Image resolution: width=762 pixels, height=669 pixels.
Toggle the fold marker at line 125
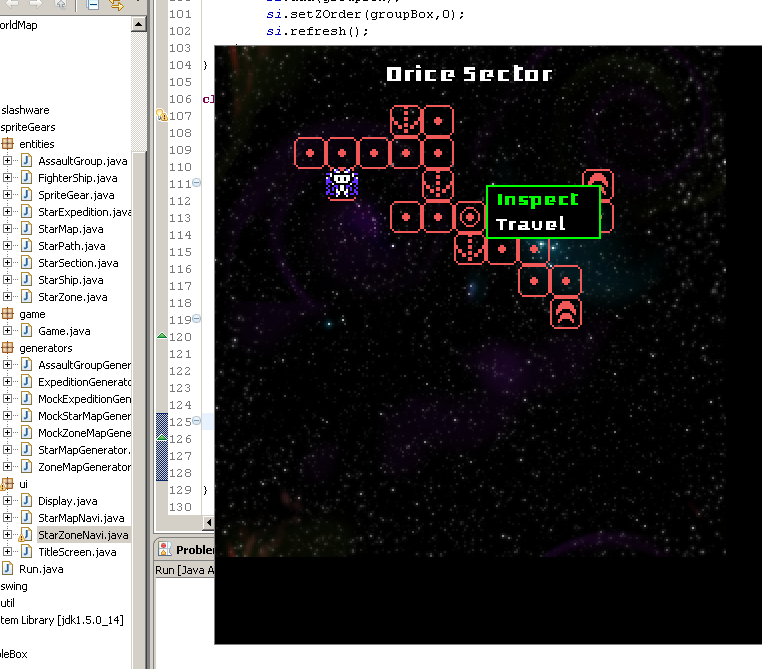pos(196,422)
